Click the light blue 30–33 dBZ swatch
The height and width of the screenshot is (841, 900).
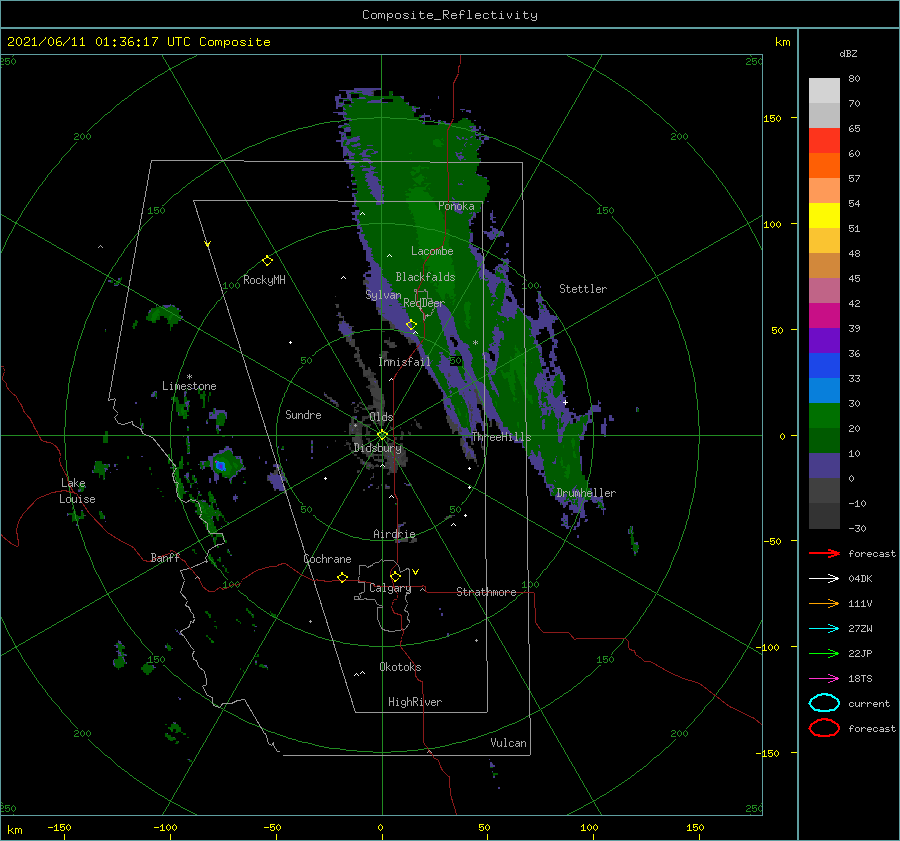coord(824,391)
